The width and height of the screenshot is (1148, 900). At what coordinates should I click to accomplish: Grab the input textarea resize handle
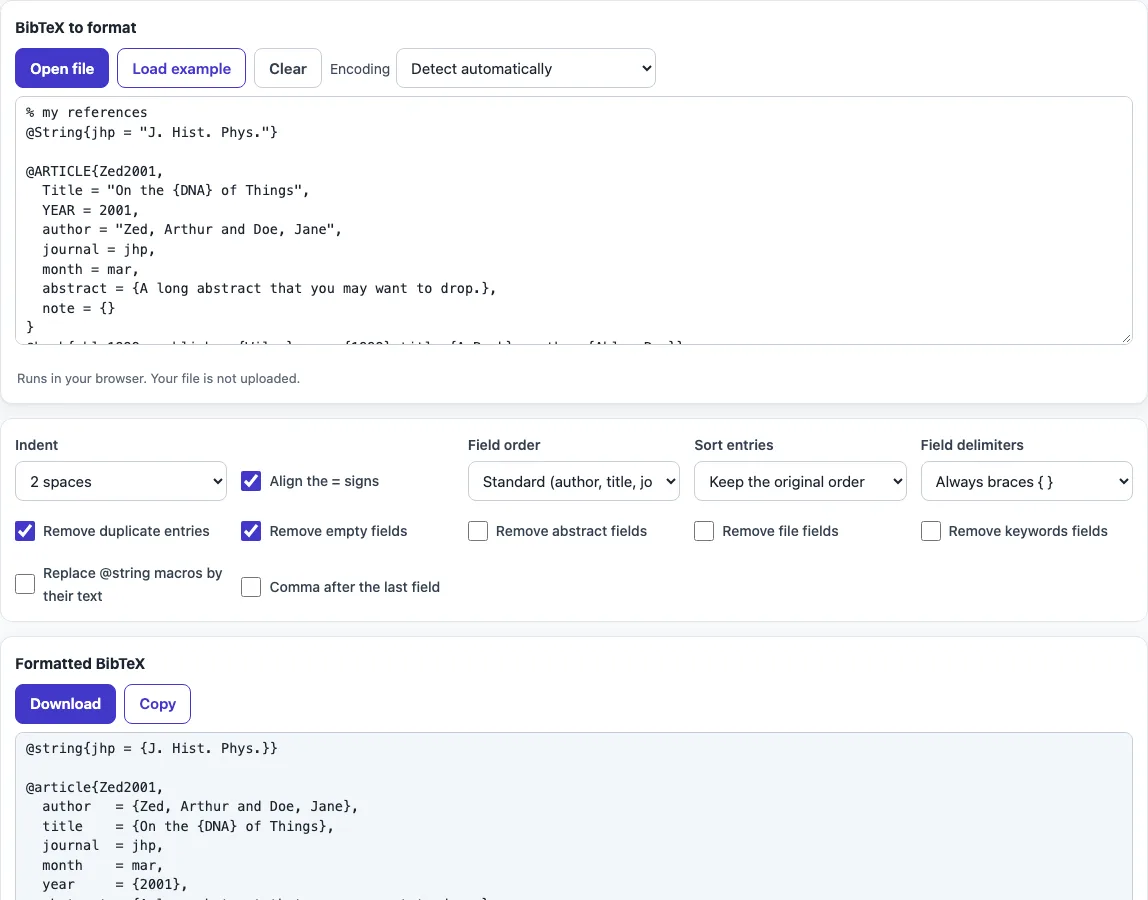click(1126, 338)
